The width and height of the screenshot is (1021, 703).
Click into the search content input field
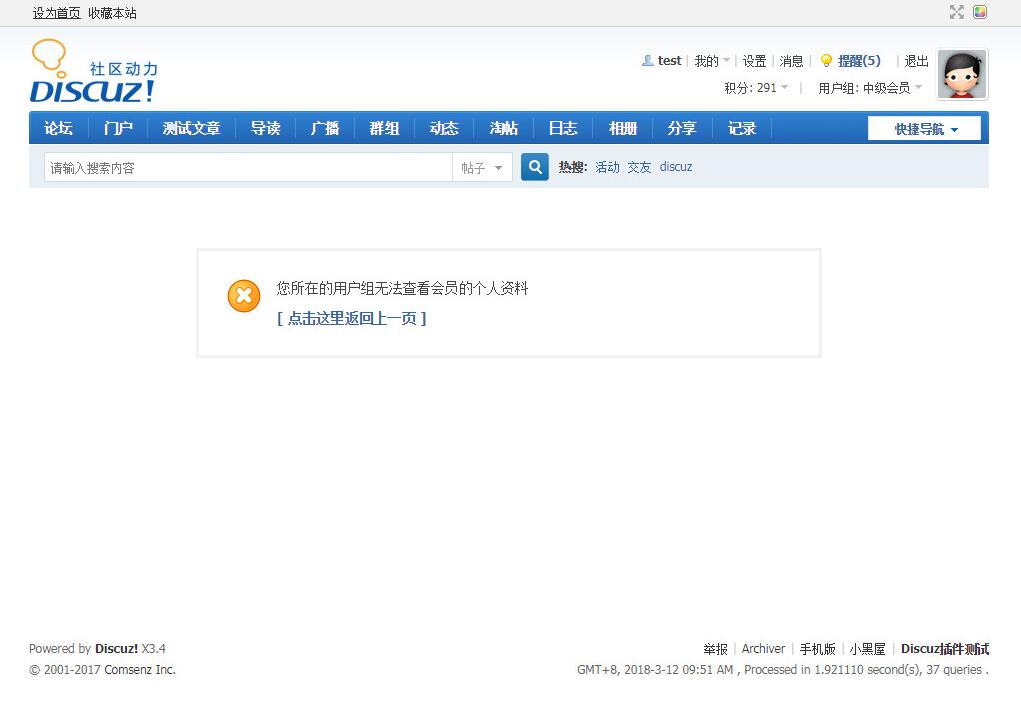click(248, 168)
